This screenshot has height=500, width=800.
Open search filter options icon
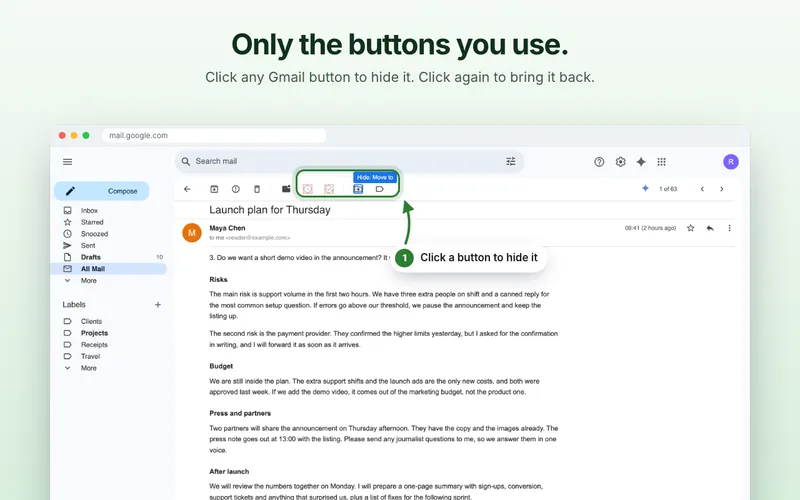(x=510, y=161)
